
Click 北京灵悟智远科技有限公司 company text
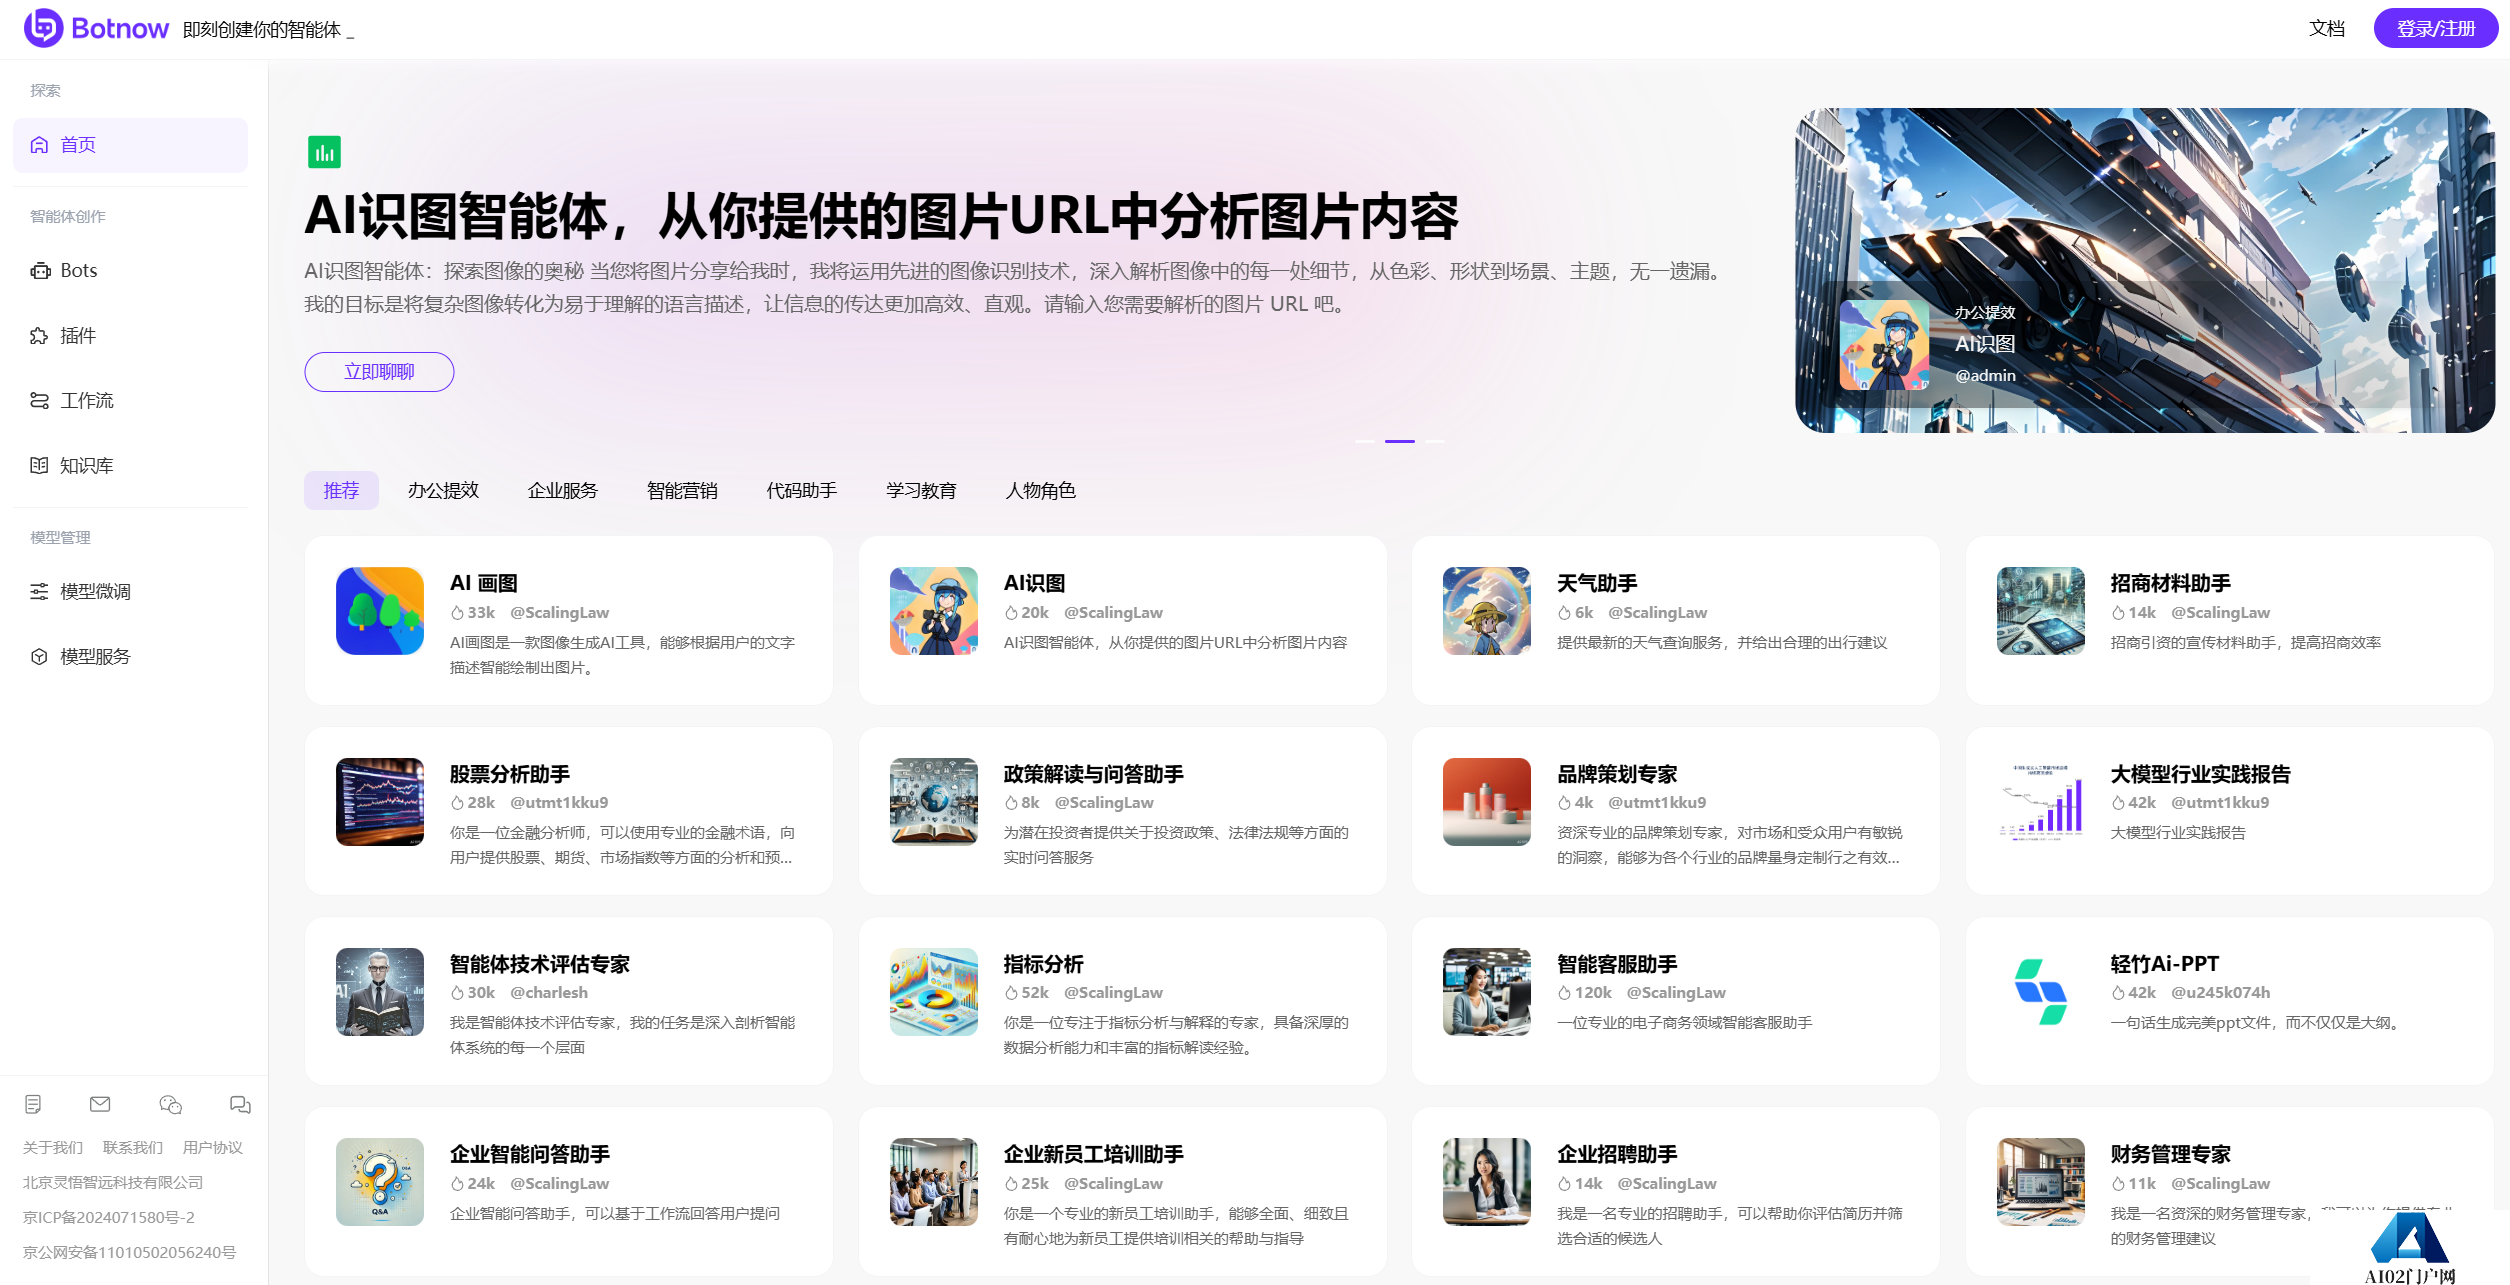click(113, 1182)
